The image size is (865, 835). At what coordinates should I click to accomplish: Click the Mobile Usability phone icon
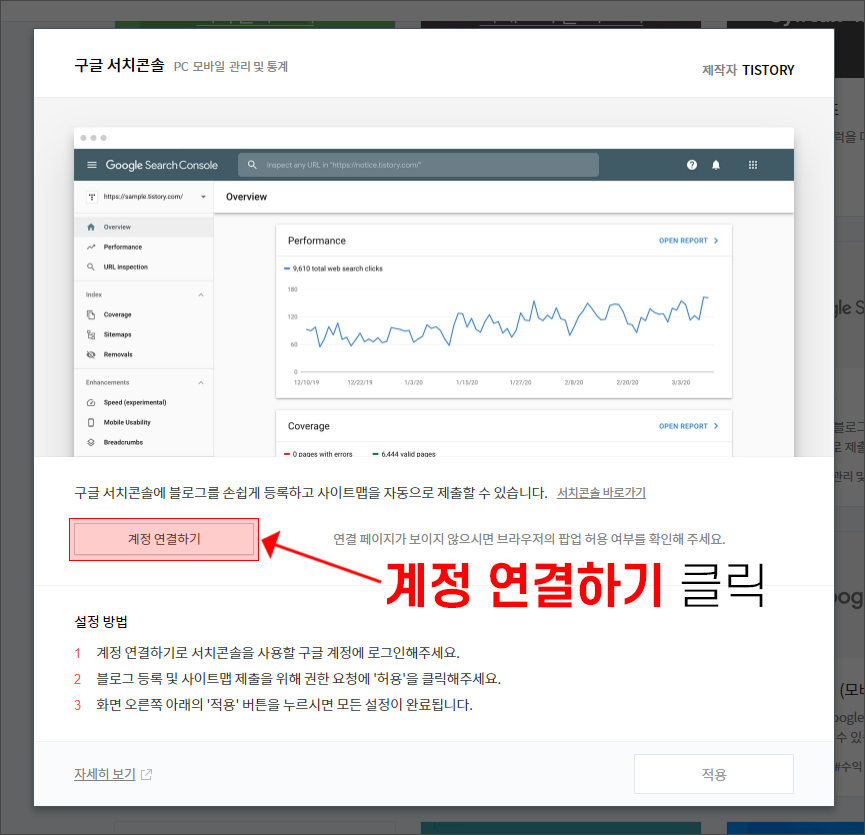(90, 422)
